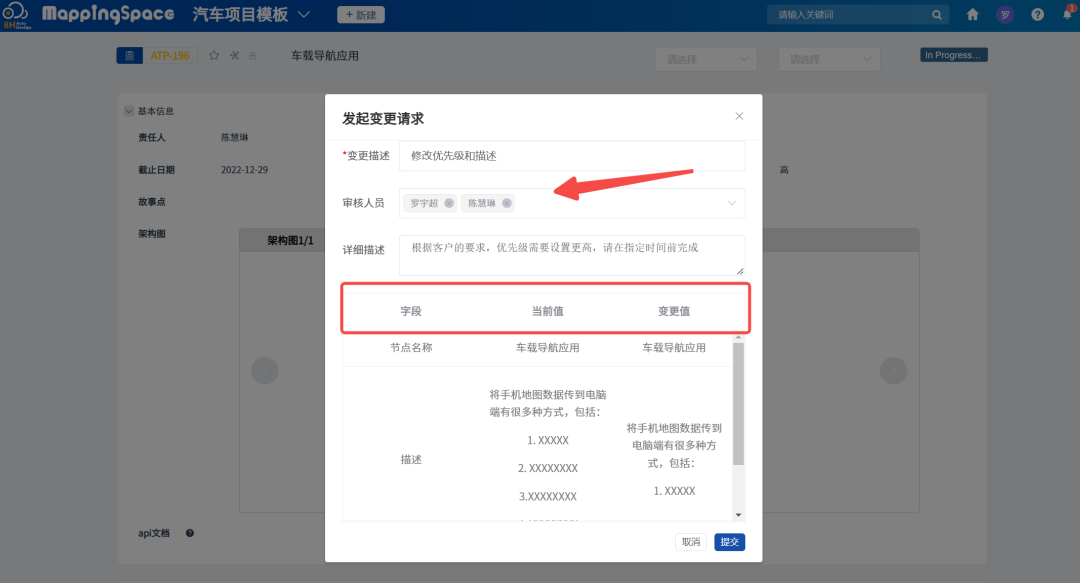The image size is (1080, 583).
Task: Open the 汽车项目模板 project dropdown
Action: pyautogui.click(x=304, y=15)
